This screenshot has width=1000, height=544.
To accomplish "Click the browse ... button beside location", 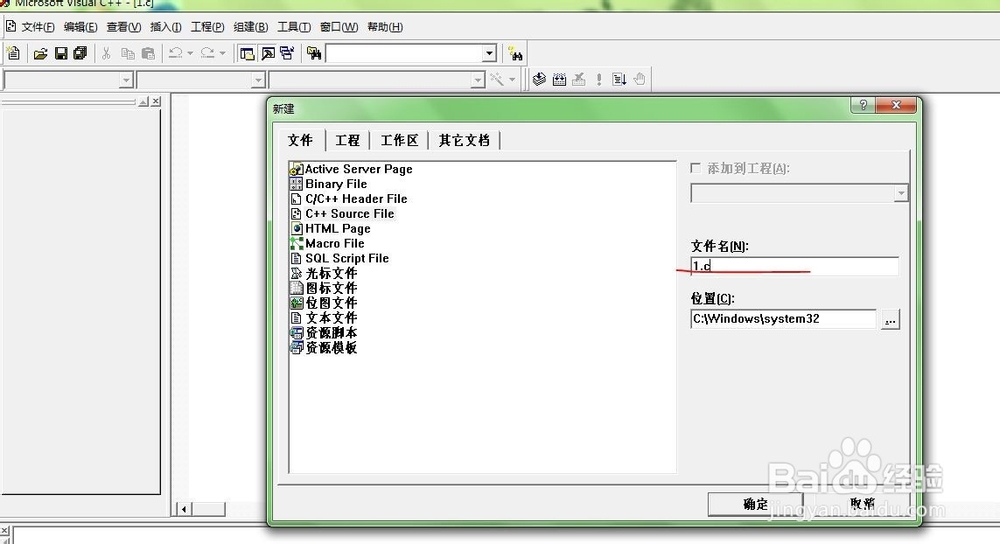I will click(x=890, y=320).
